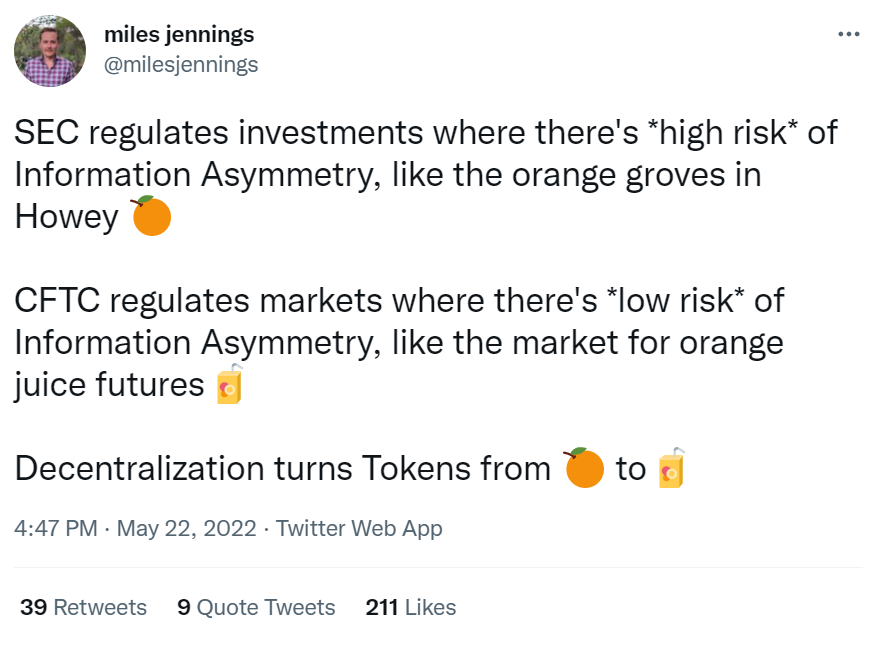Open the 9 Quote Tweets list
The image size is (873, 646).
[256, 607]
